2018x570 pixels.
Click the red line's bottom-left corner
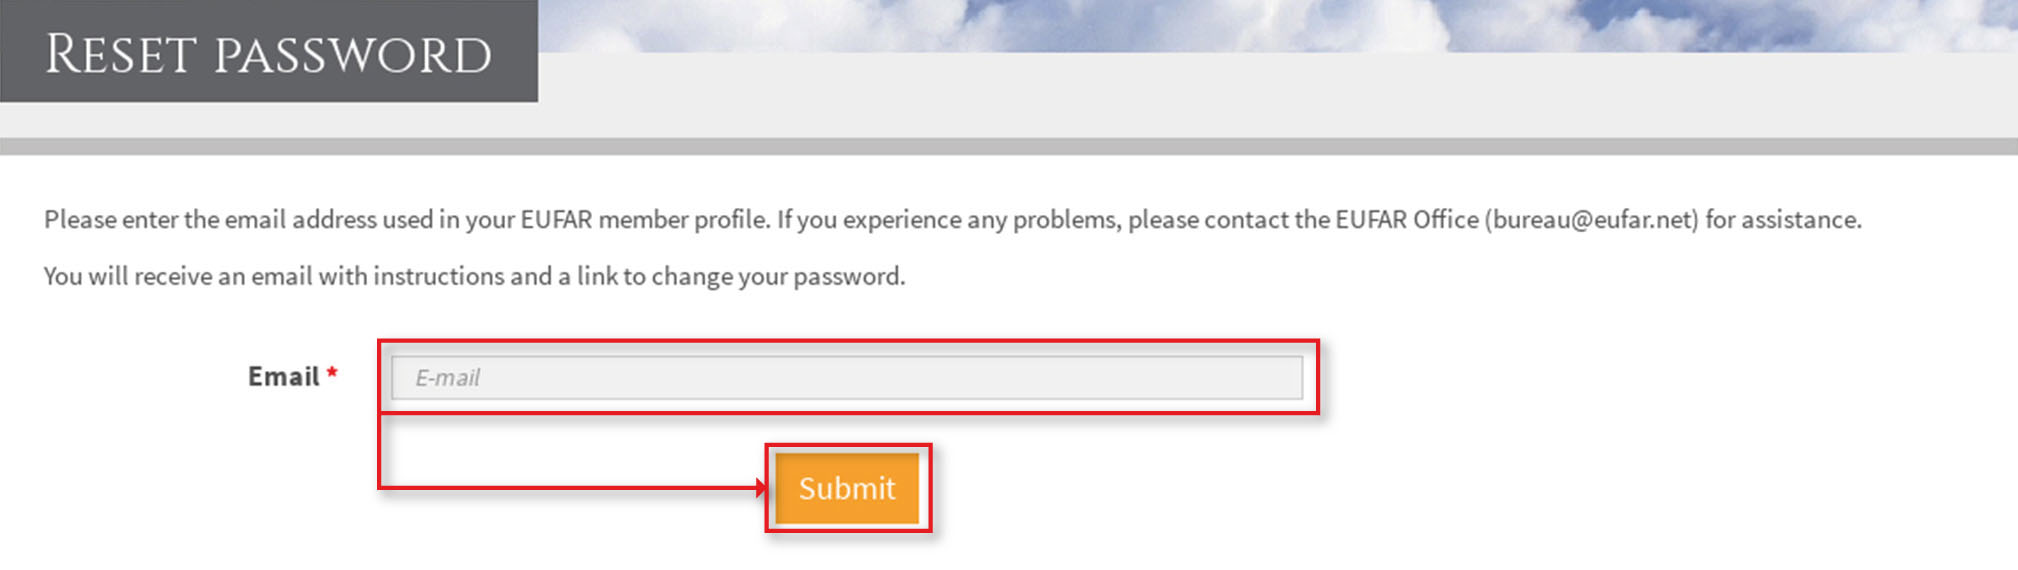click(379, 487)
